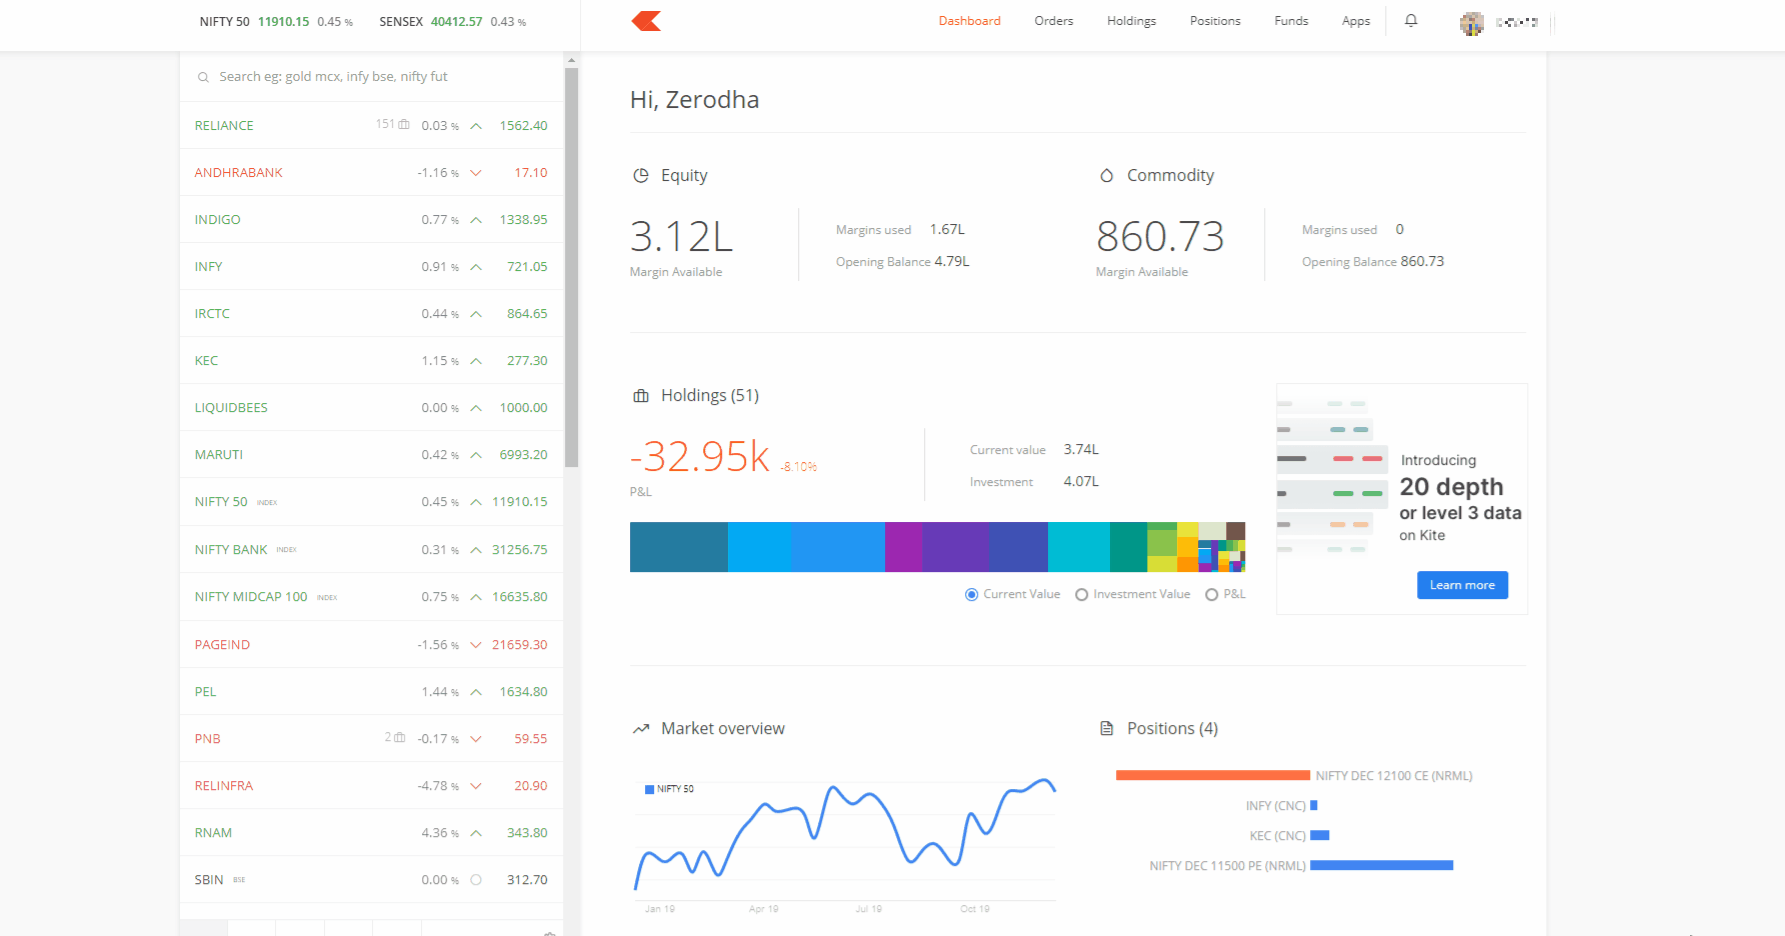Click the KEC (CNC) position label
Viewport: 1785px width, 936px height.
[1277, 836]
